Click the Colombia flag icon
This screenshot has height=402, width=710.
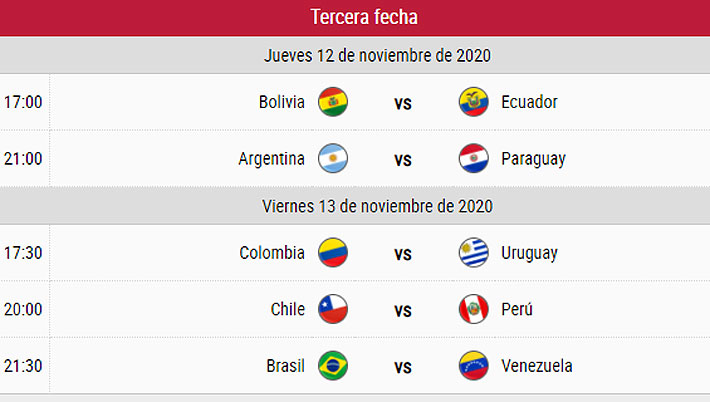(x=333, y=253)
